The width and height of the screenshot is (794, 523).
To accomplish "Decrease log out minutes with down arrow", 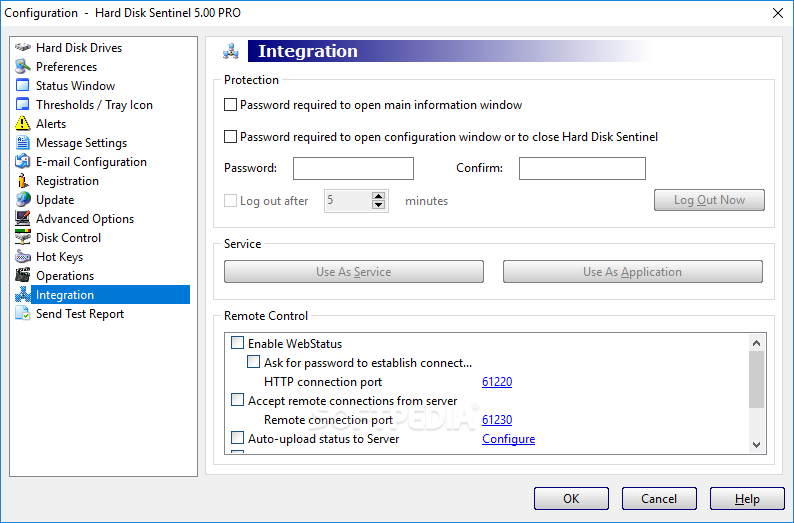I will pyautogui.click(x=378, y=205).
